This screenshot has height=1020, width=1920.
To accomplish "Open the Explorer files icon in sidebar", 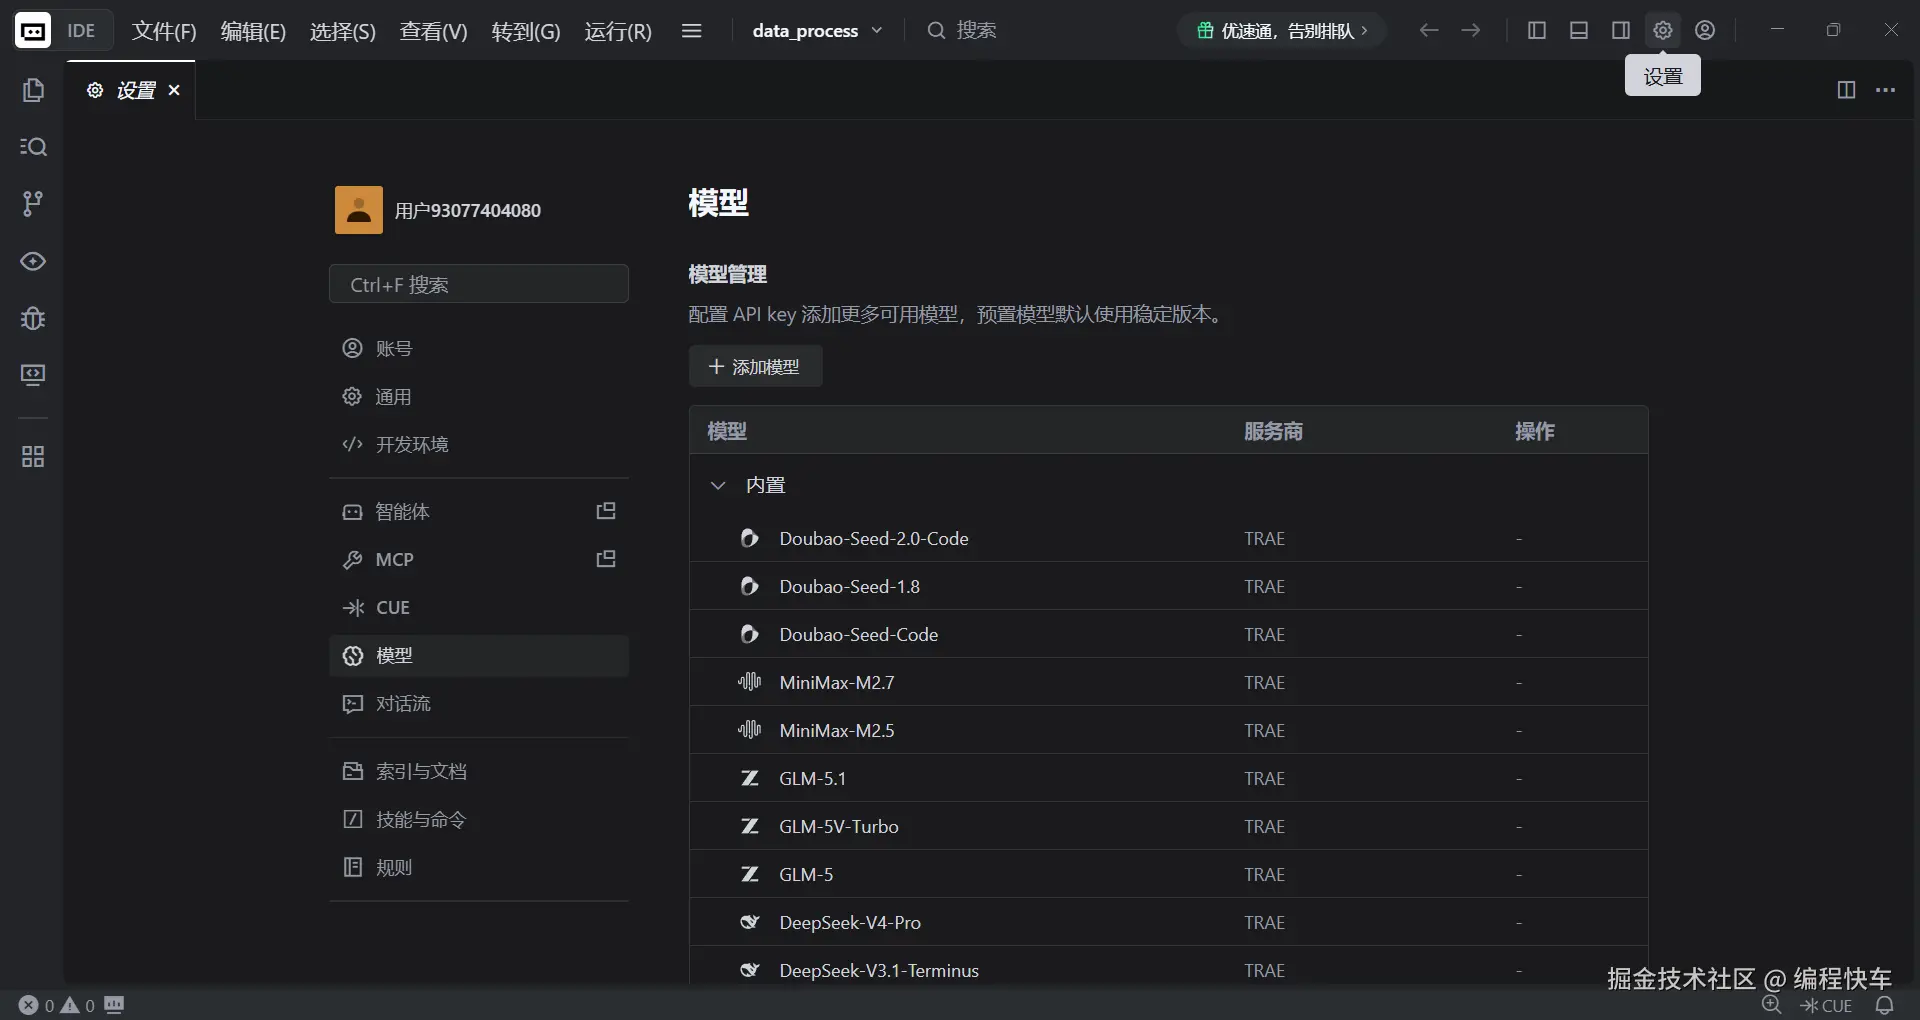I will (33, 90).
